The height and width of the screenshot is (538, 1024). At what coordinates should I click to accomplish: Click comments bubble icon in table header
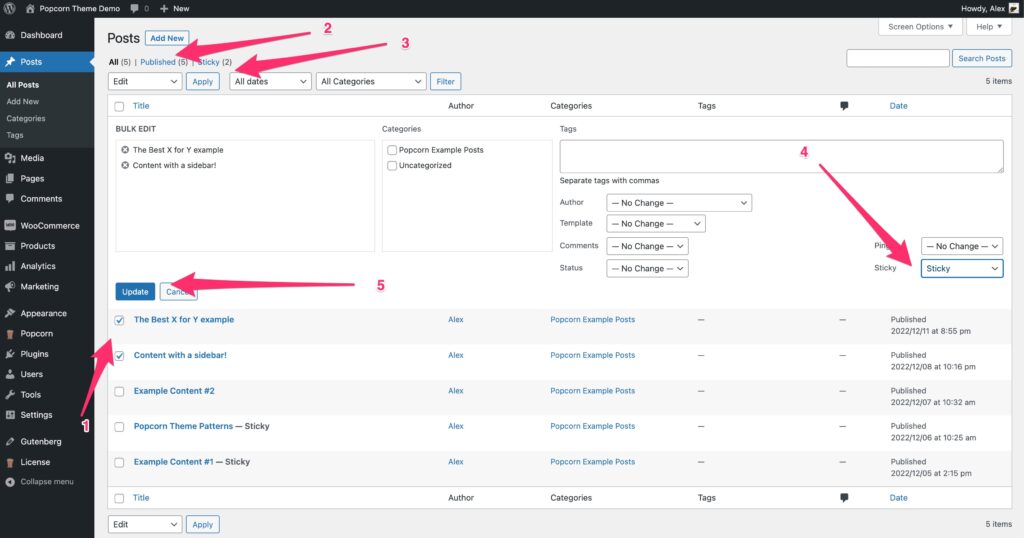coord(844,106)
